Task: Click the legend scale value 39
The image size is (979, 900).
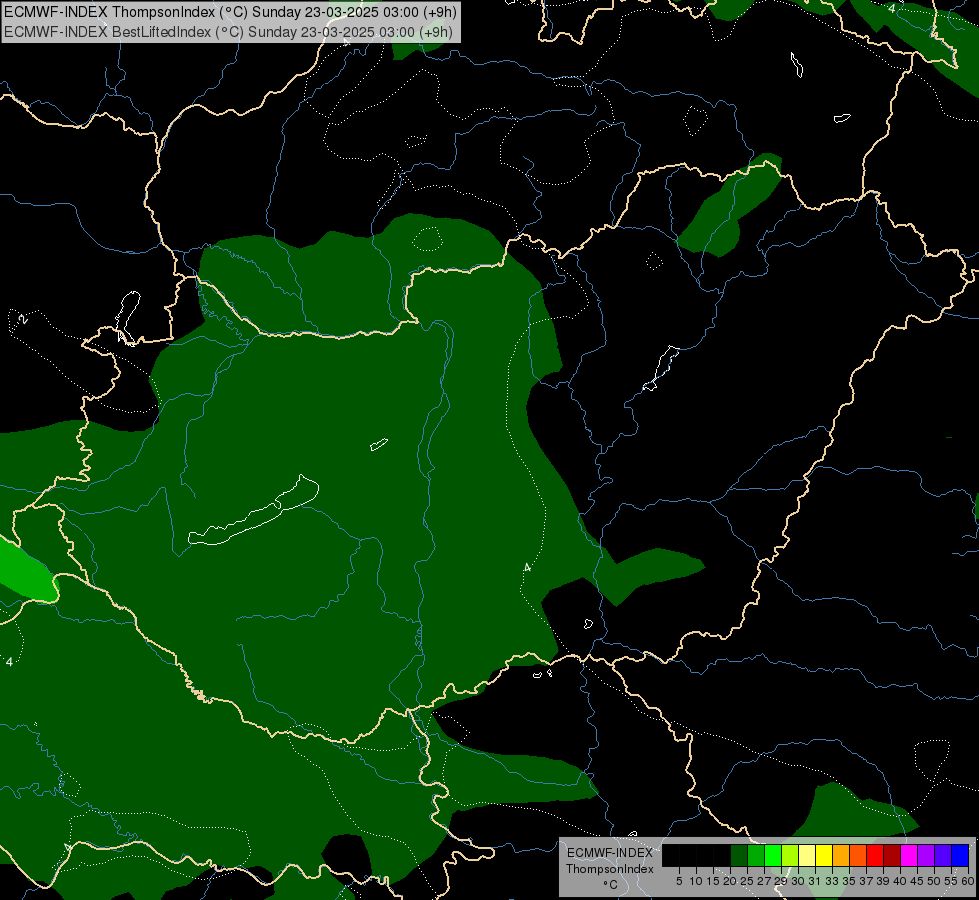Action: click(x=883, y=881)
